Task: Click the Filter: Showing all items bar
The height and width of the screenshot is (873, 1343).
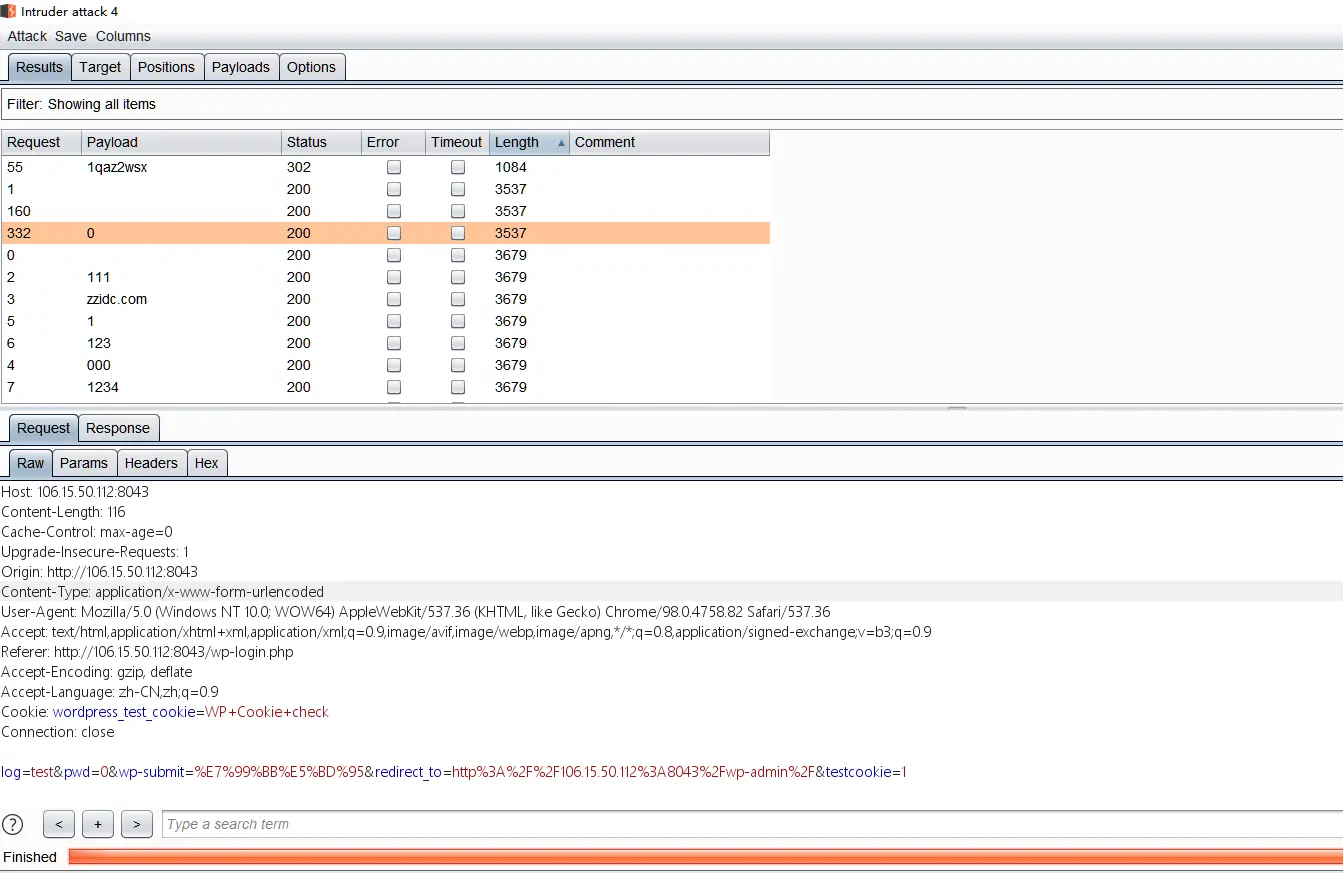Action: [672, 104]
